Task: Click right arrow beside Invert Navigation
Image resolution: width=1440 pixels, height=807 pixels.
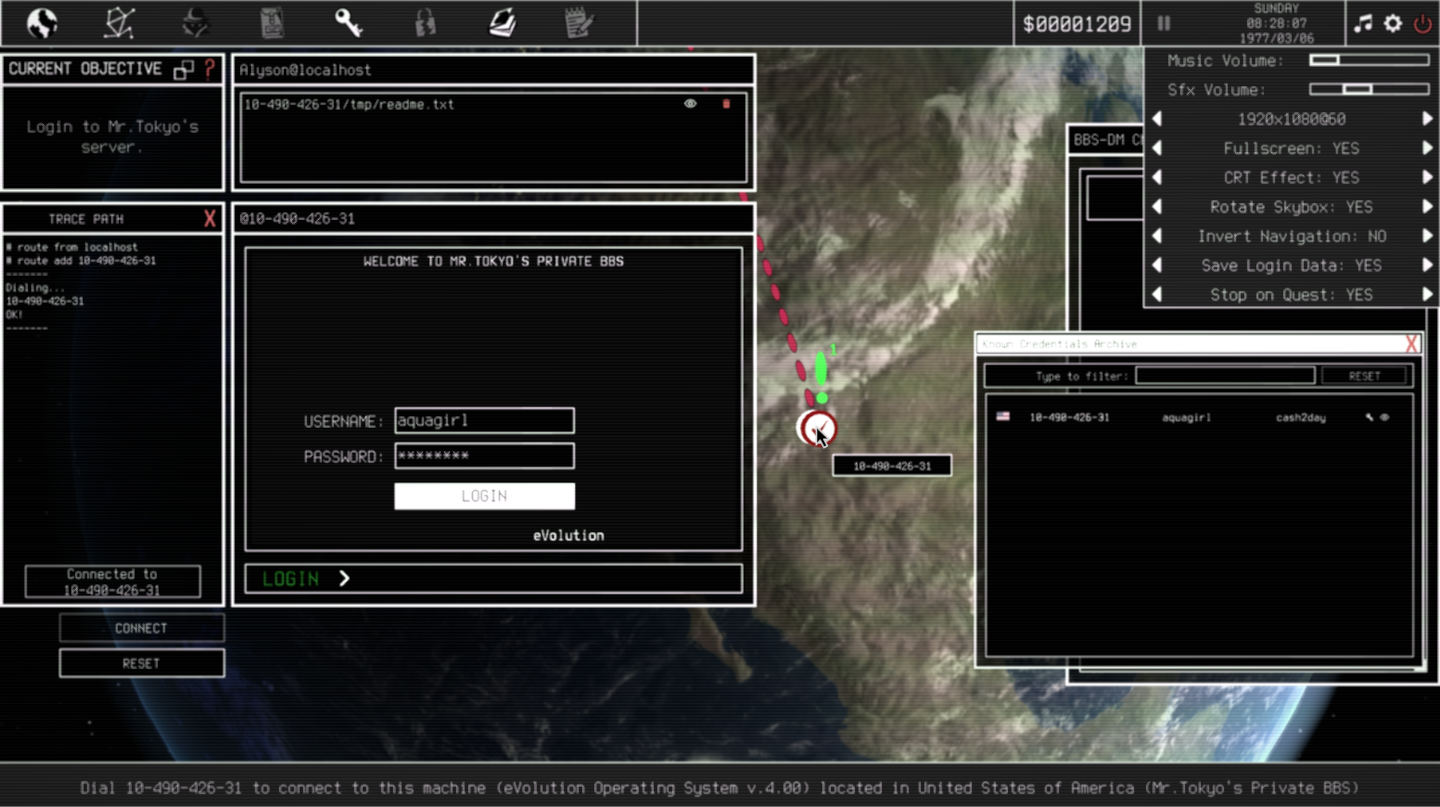Action: tap(1428, 236)
